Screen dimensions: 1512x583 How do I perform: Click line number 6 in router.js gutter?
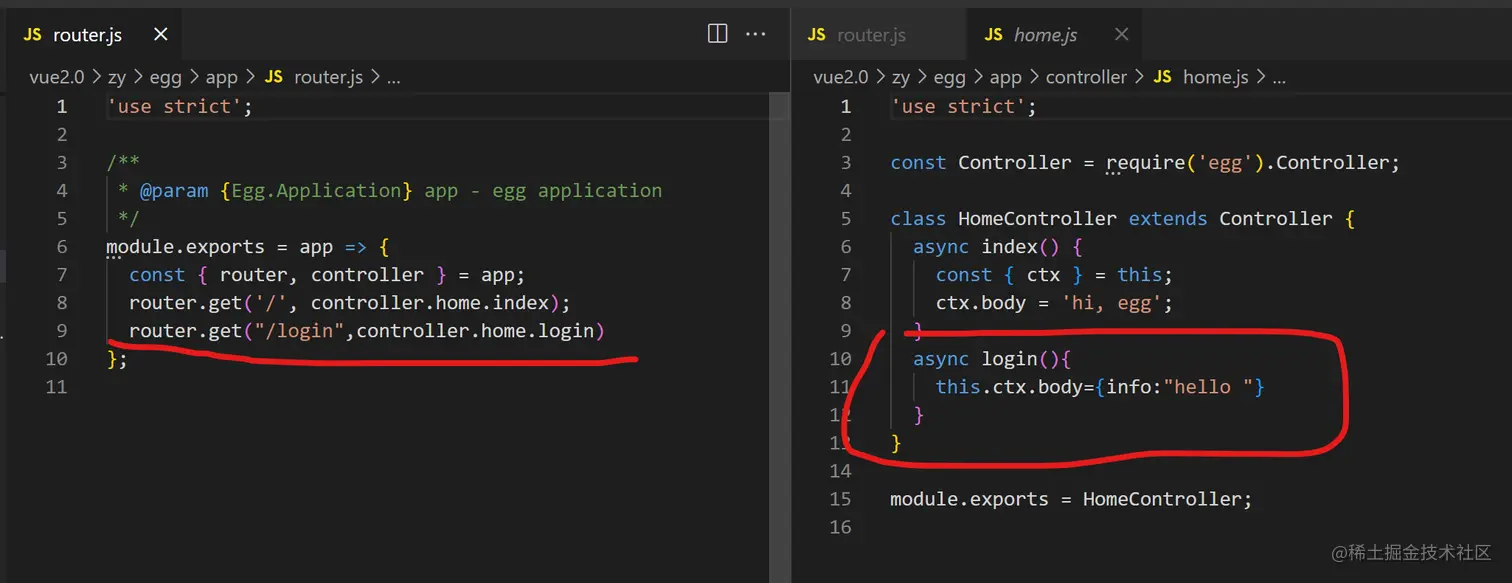[62, 247]
